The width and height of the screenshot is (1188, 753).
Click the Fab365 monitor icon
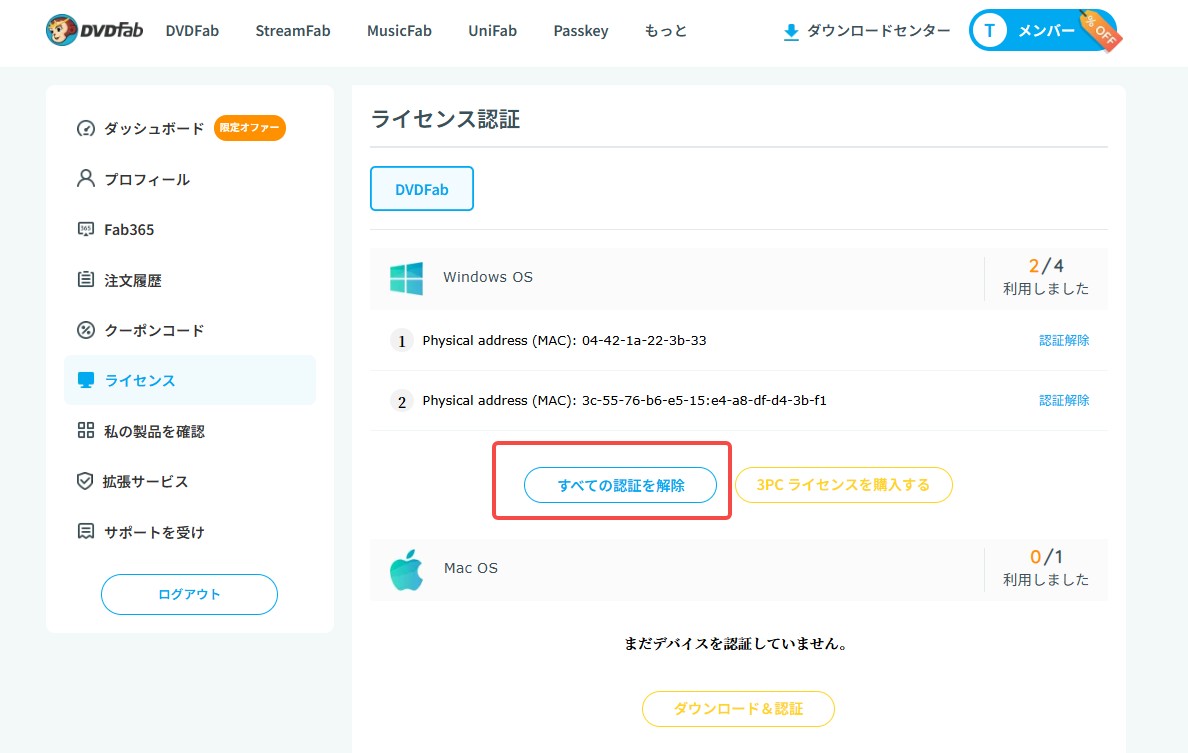(86, 229)
